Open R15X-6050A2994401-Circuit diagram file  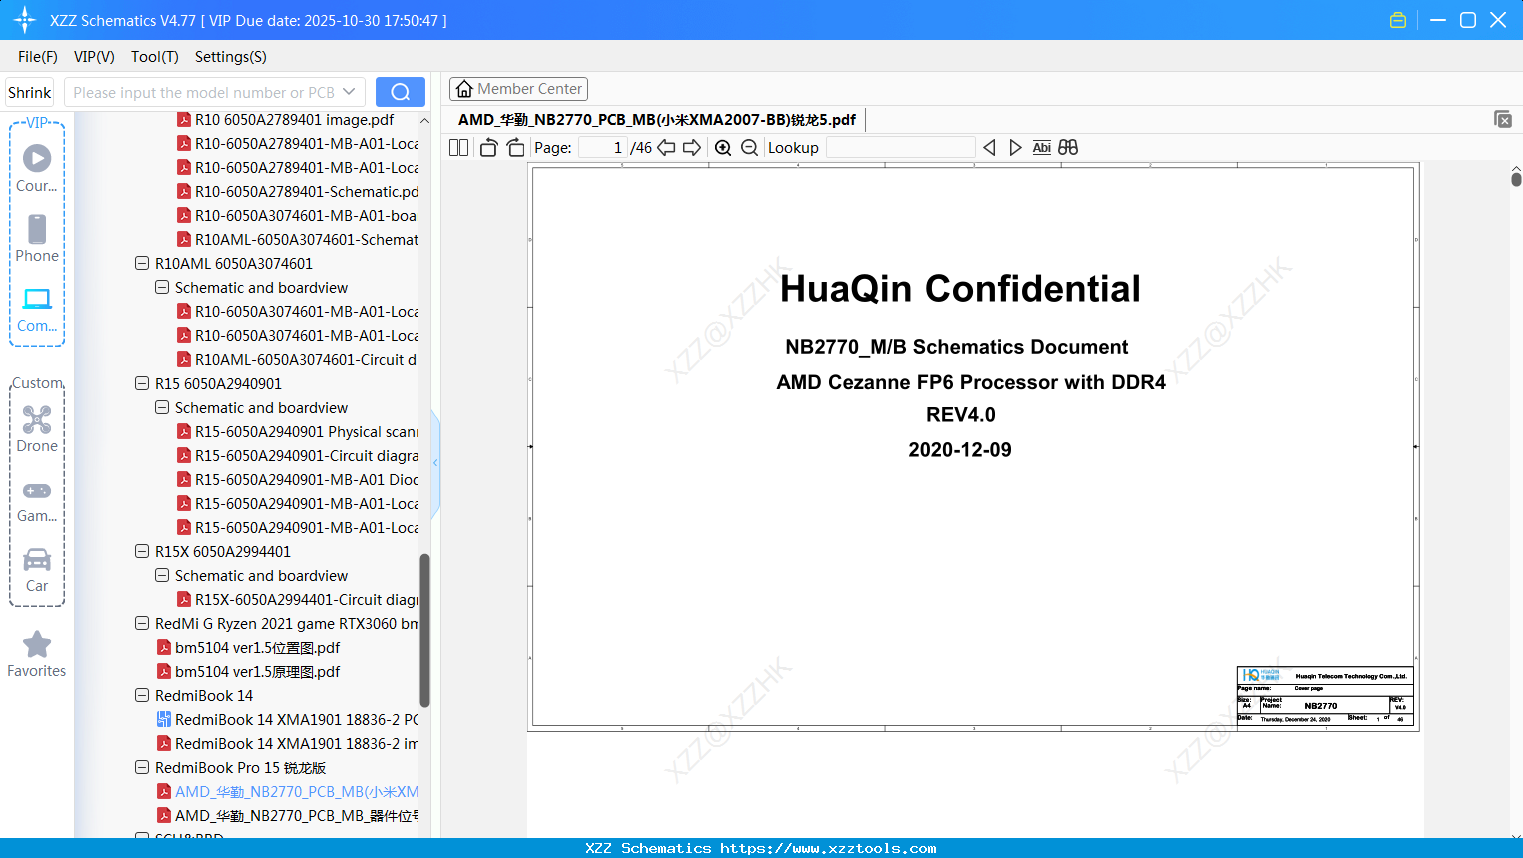[x=298, y=600]
